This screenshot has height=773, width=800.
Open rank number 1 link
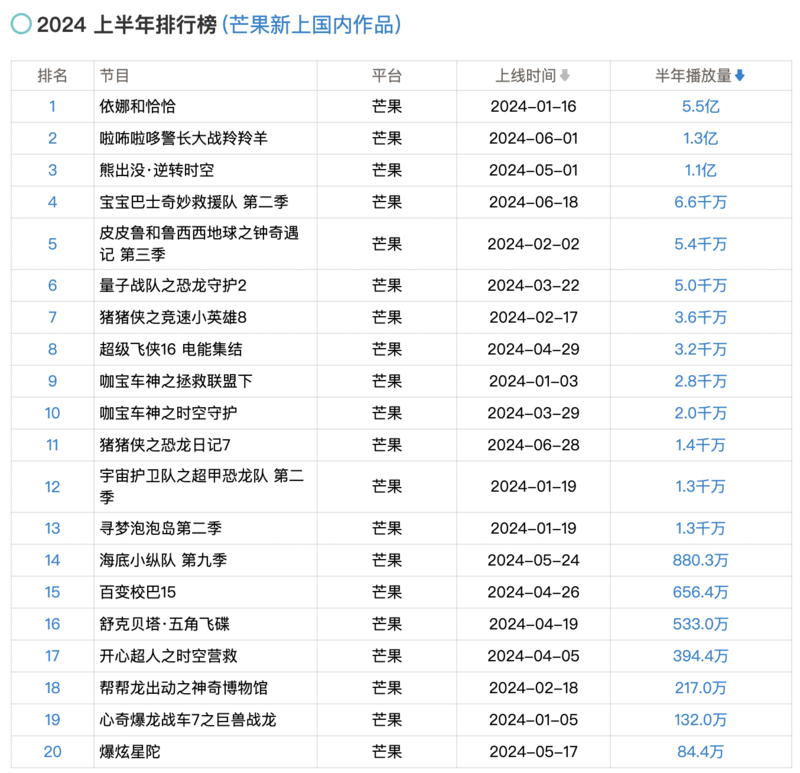[52, 107]
